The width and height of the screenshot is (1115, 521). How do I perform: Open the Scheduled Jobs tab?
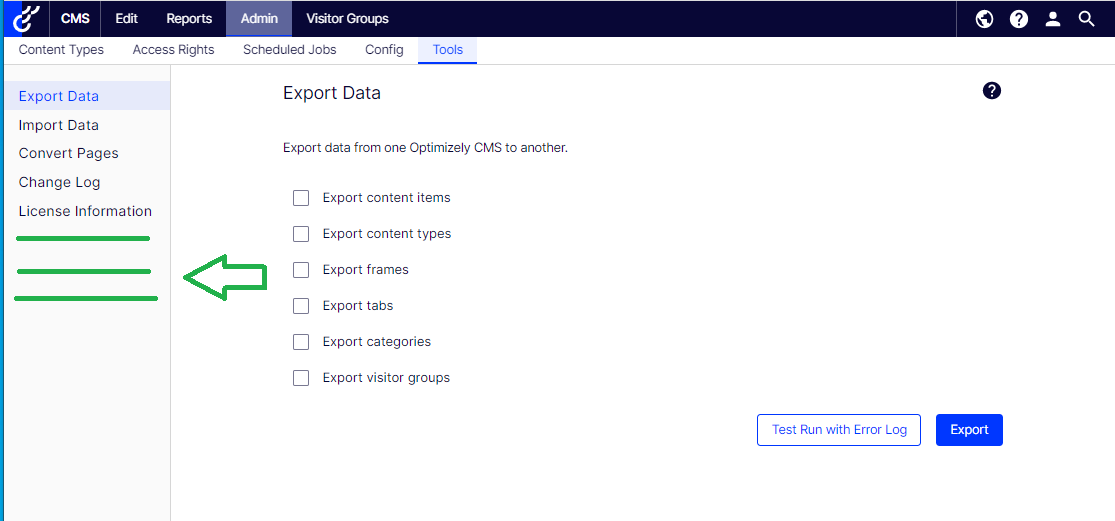click(x=289, y=50)
